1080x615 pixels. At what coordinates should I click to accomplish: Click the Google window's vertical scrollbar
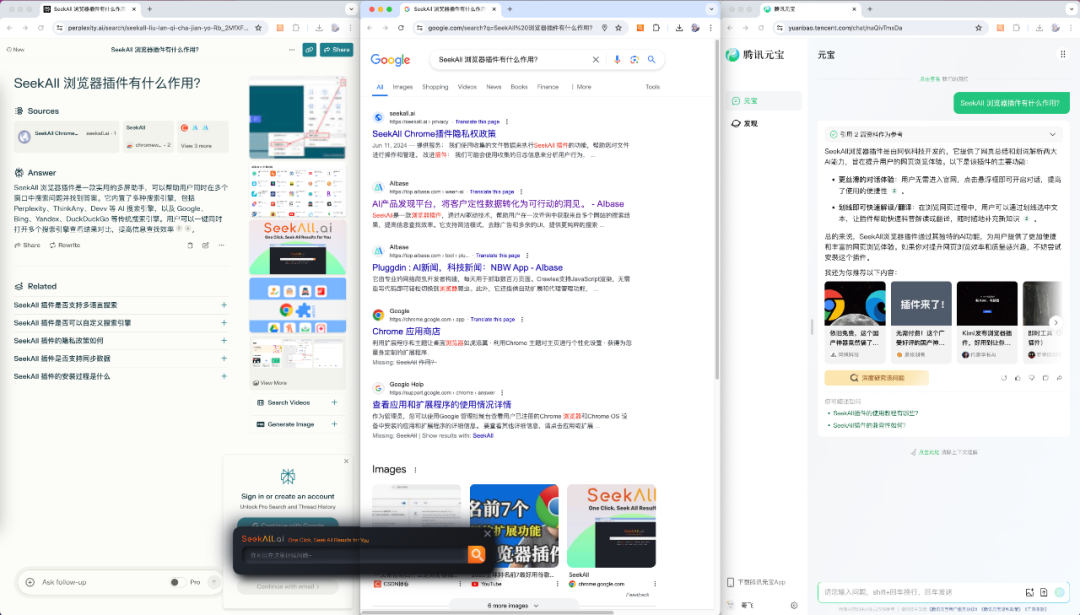716,210
